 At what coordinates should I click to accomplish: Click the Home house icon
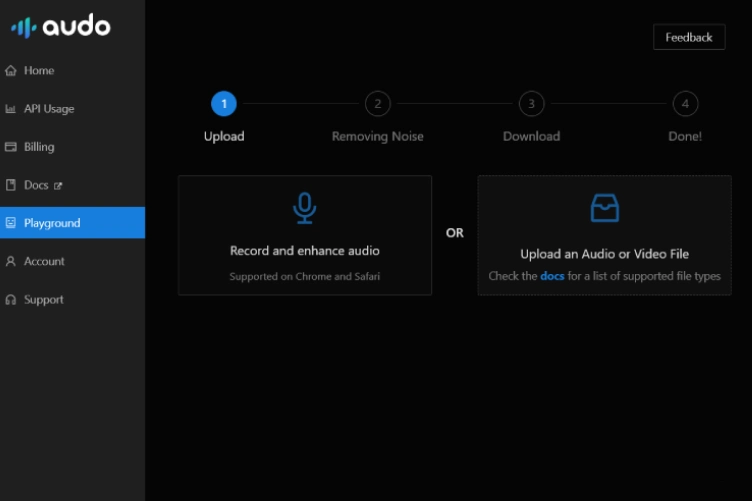[11, 70]
